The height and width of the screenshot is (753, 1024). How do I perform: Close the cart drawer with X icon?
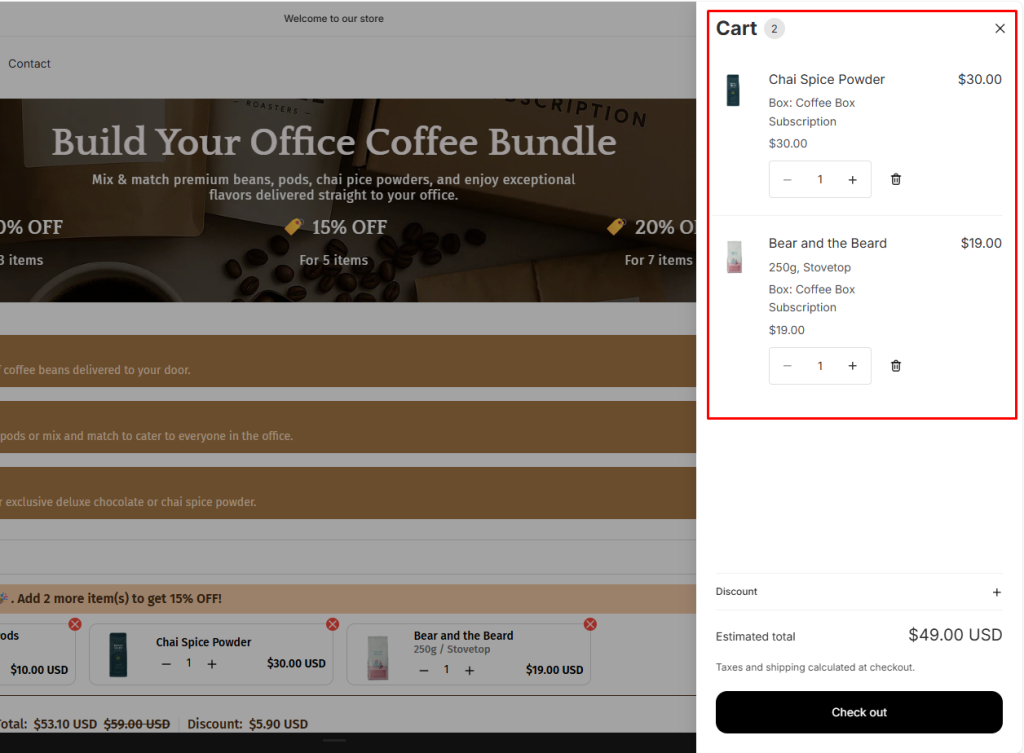click(x=1000, y=29)
